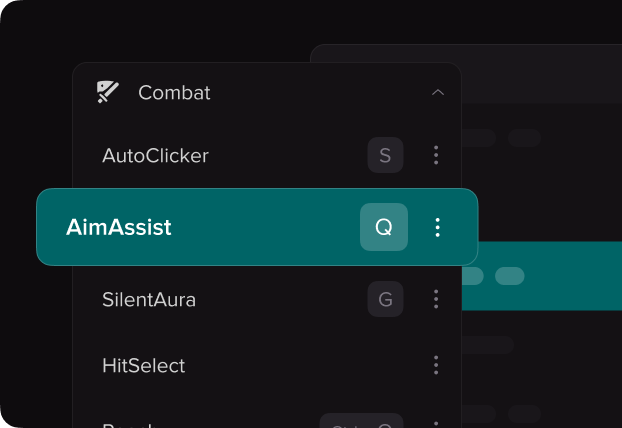Image resolution: width=622 pixels, height=428 pixels.
Task: Open the SilentAura three-dot options menu
Action: 436,299
